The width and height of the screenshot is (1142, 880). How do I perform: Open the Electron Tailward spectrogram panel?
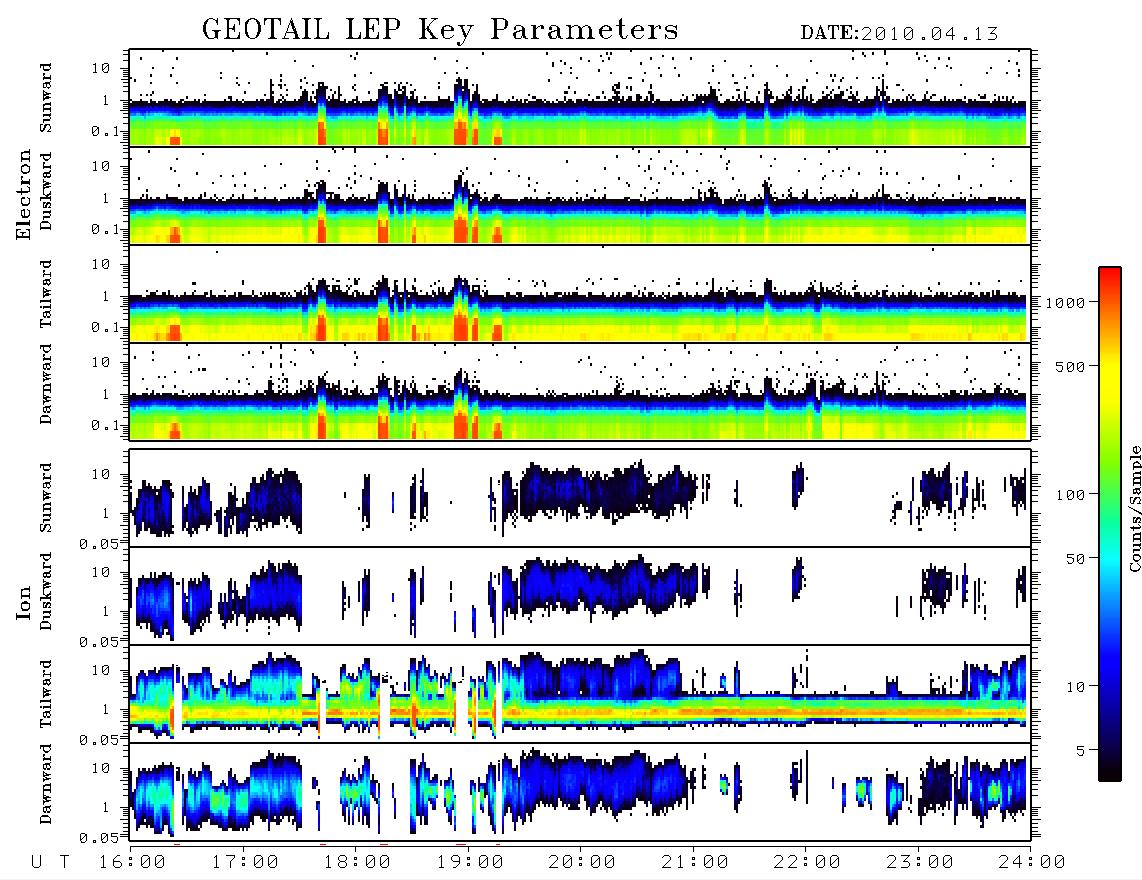(x=580, y=294)
